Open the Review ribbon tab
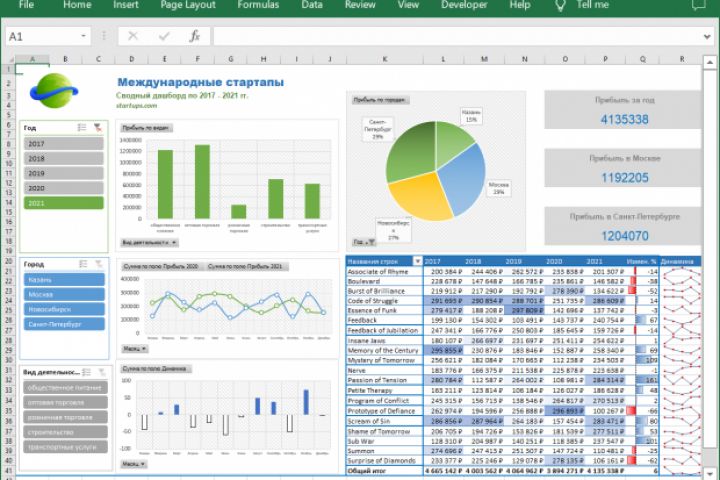720x480 pixels. pyautogui.click(x=360, y=5)
